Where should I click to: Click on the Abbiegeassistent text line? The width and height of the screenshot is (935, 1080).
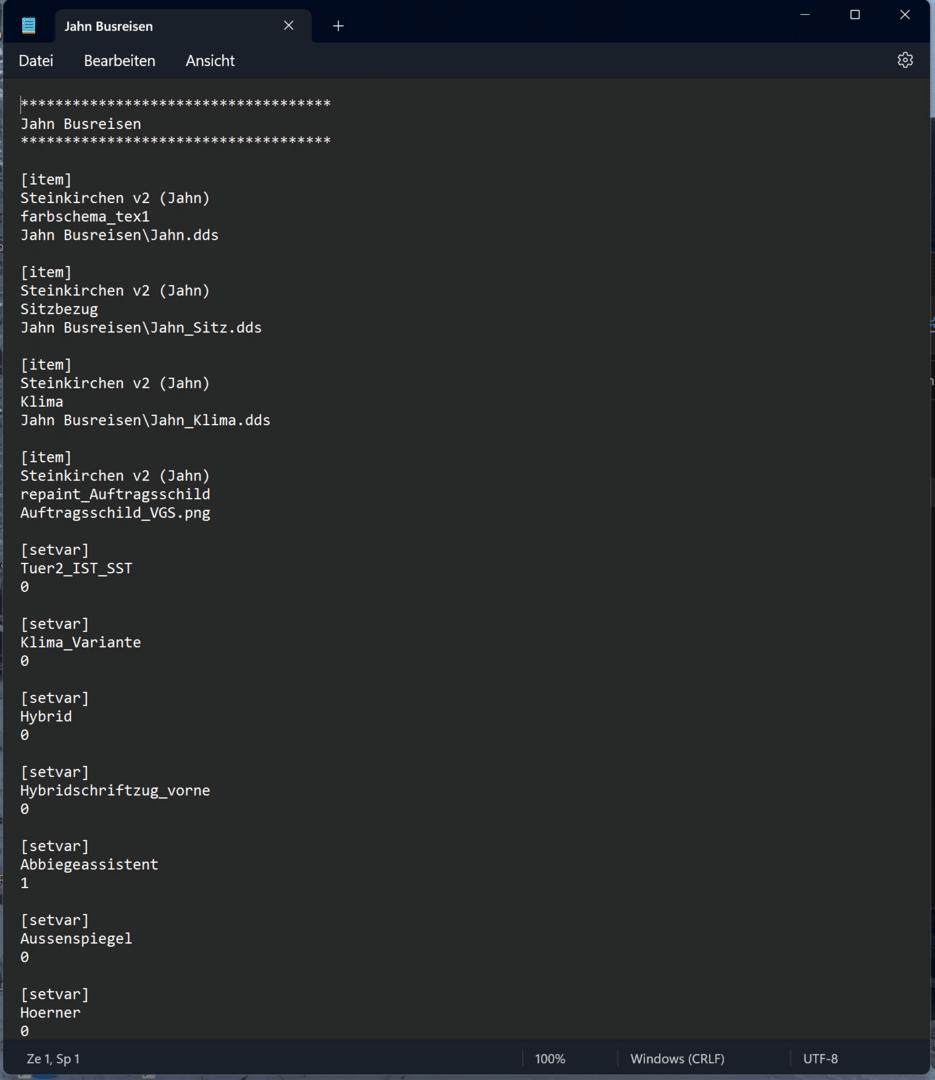(x=89, y=864)
